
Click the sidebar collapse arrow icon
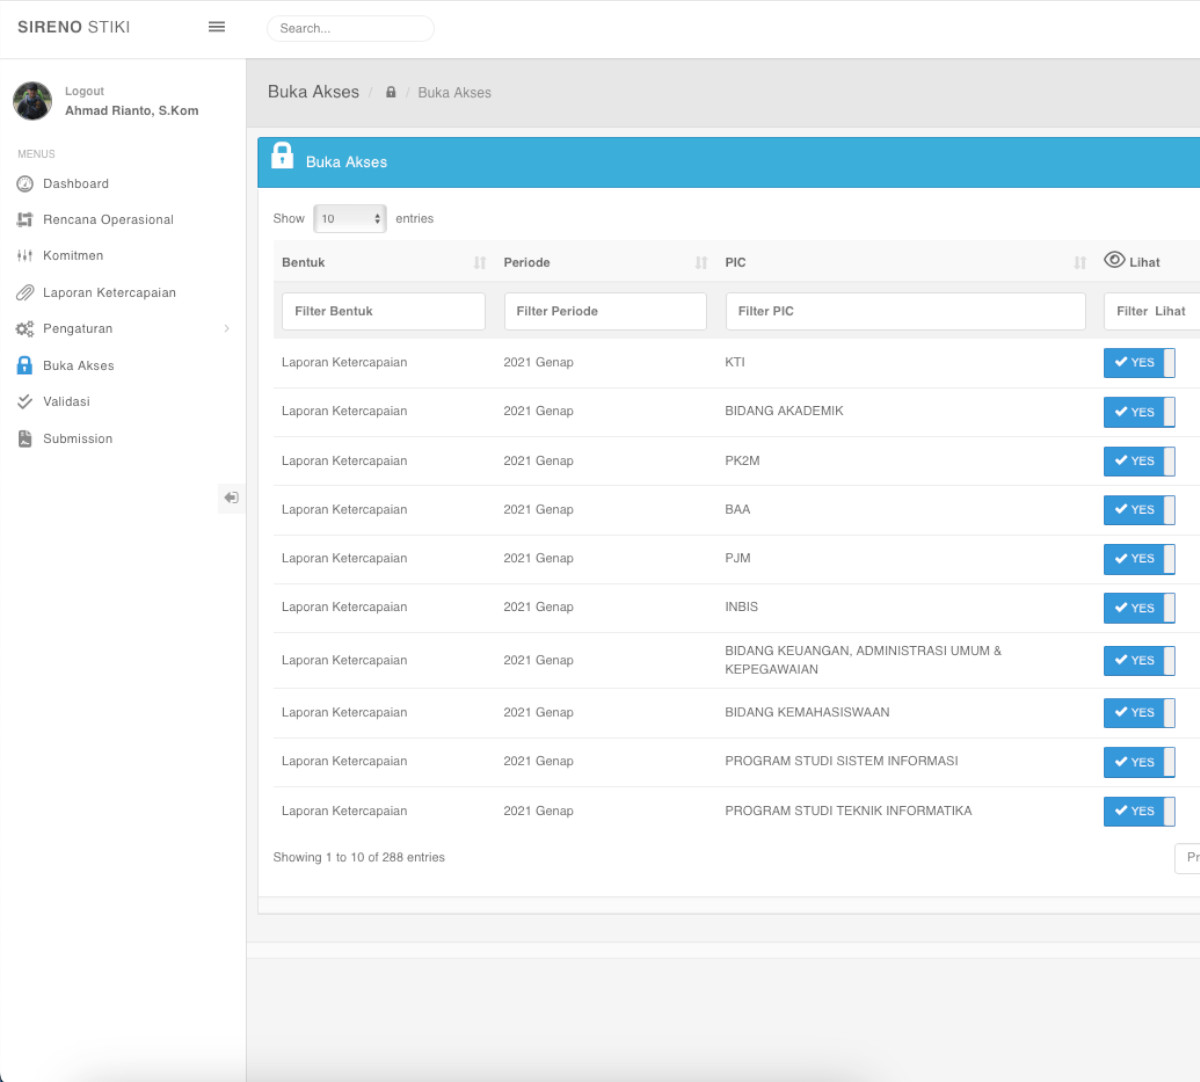[231, 498]
